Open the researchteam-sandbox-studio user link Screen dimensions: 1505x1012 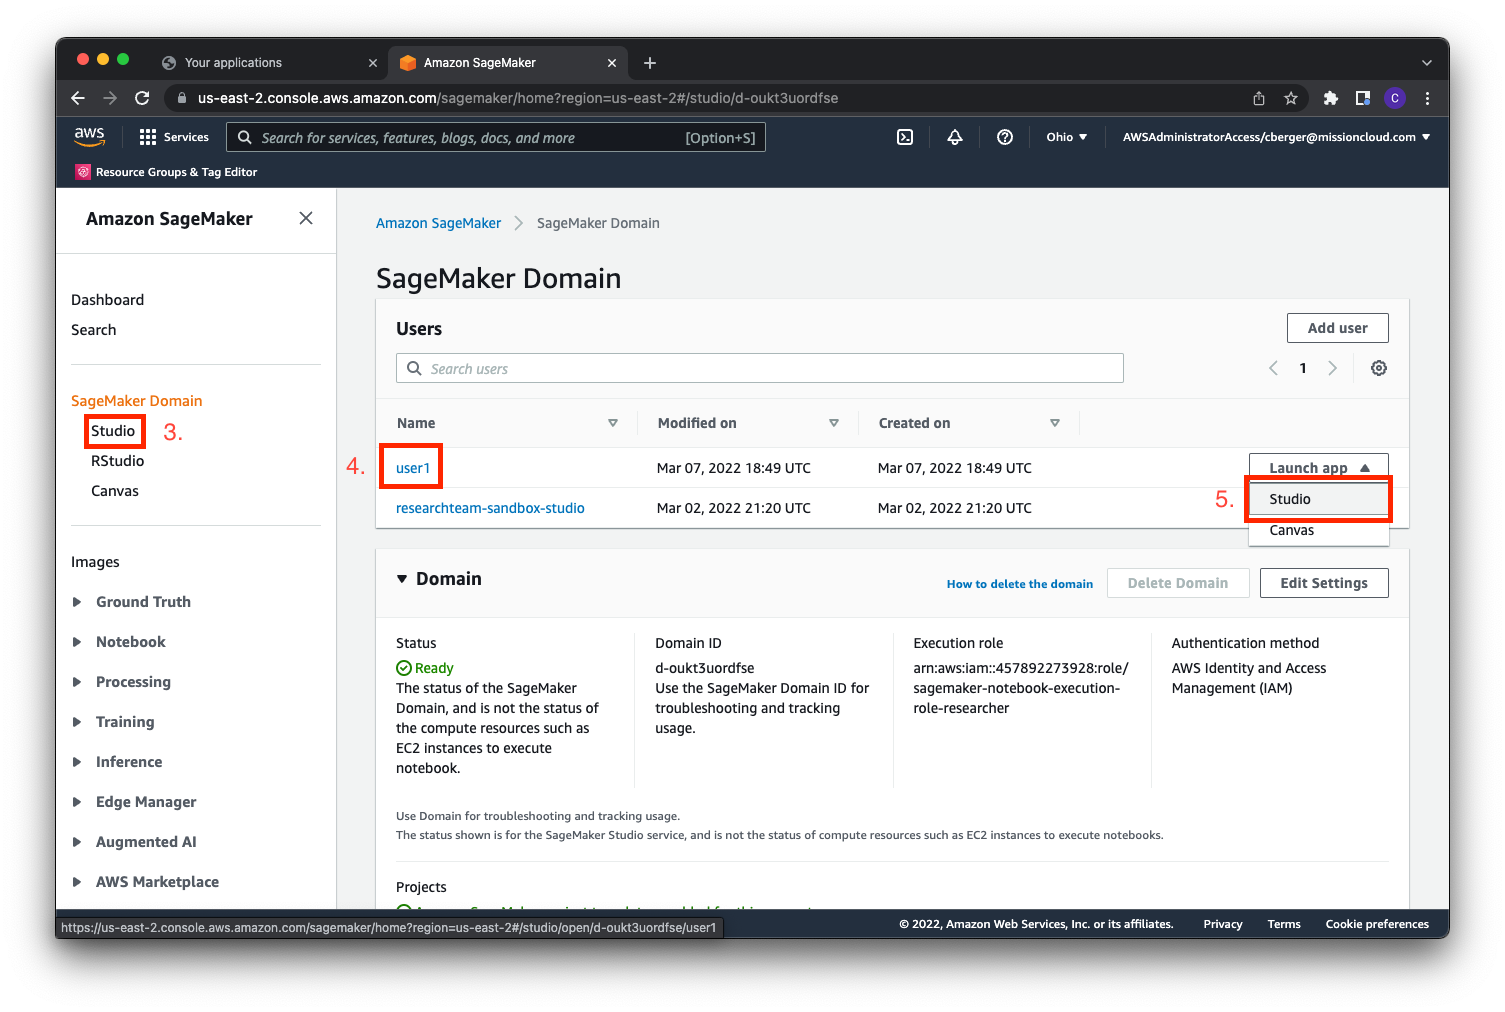pos(490,508)
